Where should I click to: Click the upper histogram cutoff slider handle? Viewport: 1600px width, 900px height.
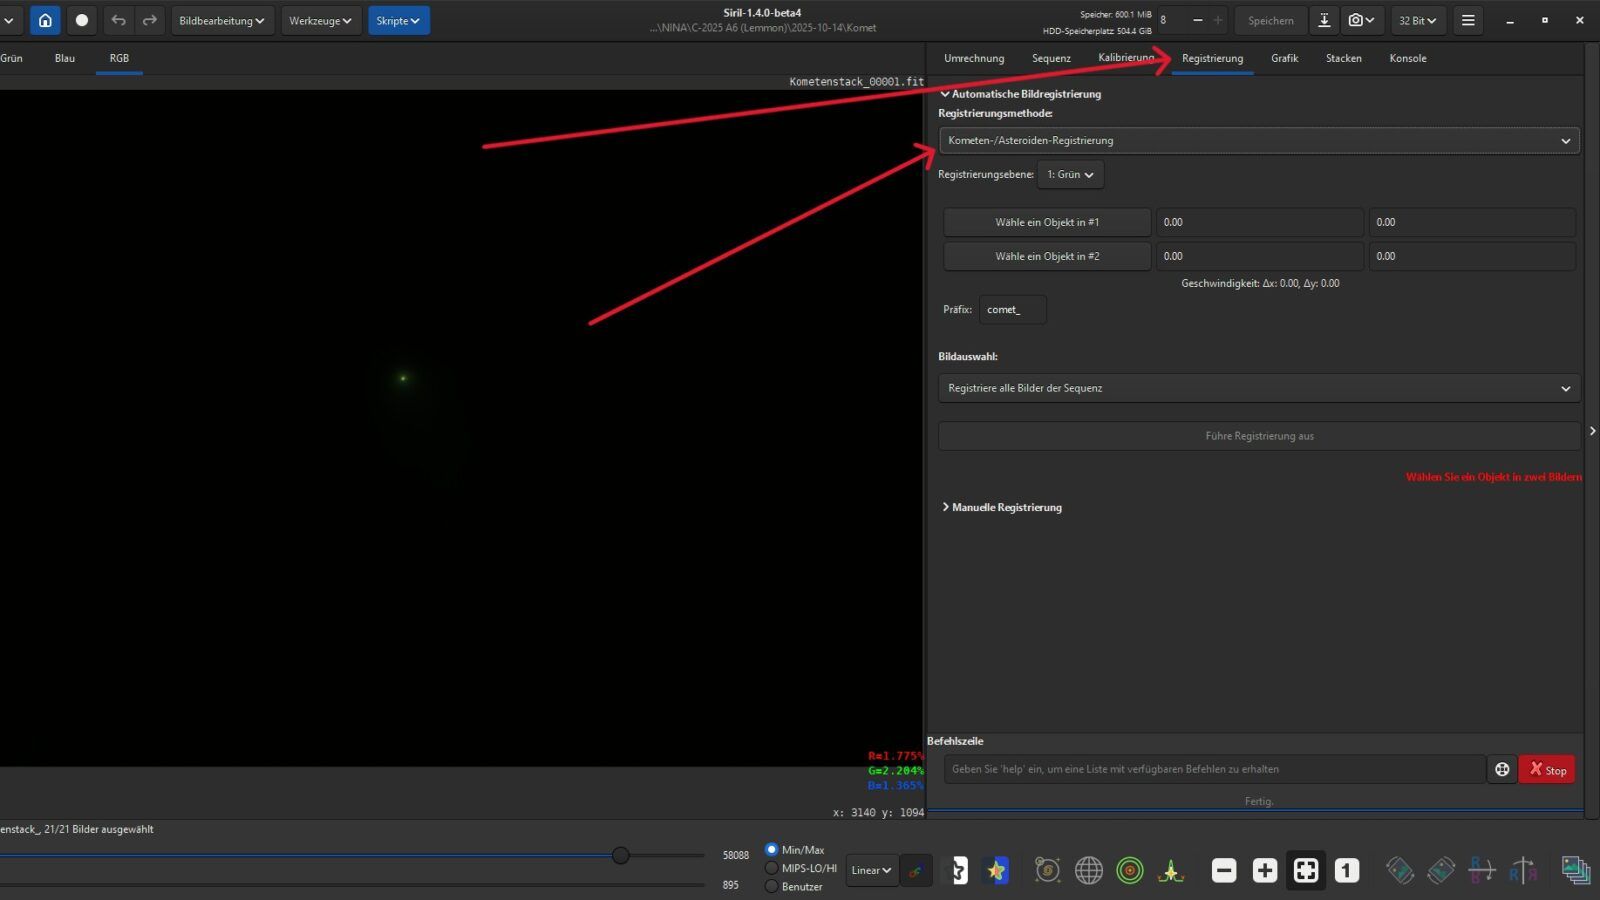621,855
